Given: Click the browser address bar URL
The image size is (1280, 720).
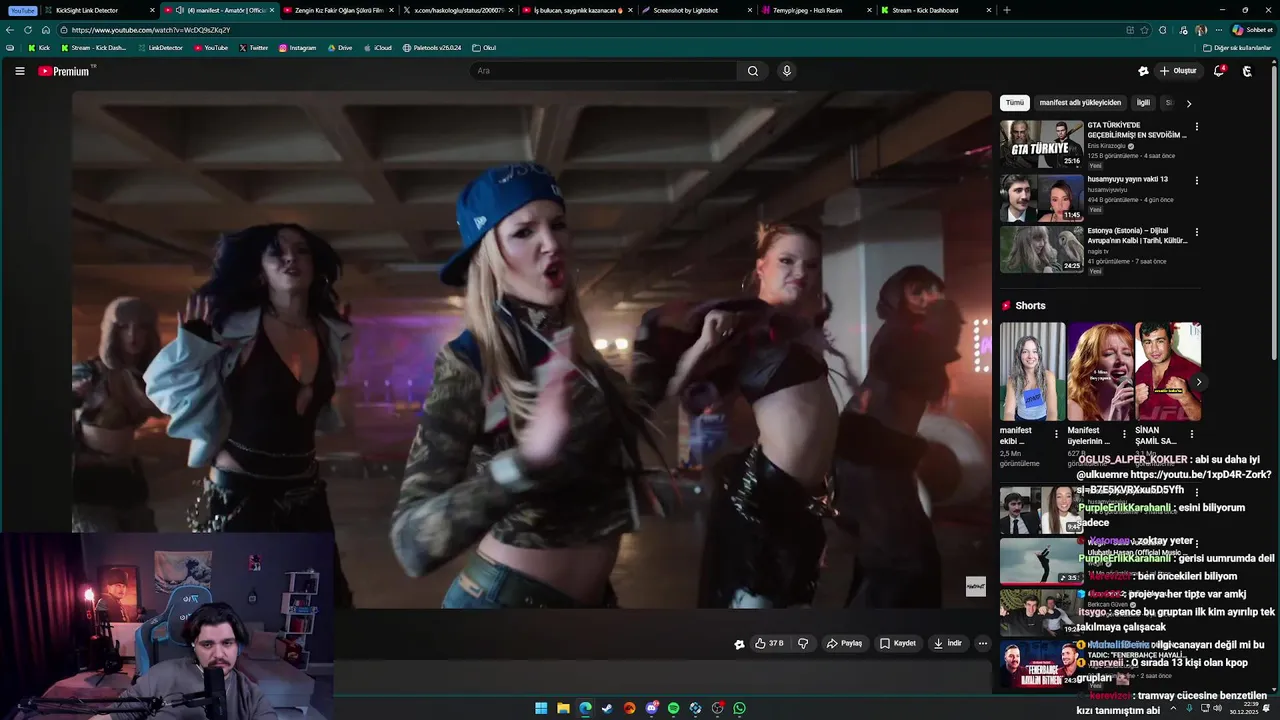Looking at the screenshot, I should pyautogui.click(x=151, y=30).
